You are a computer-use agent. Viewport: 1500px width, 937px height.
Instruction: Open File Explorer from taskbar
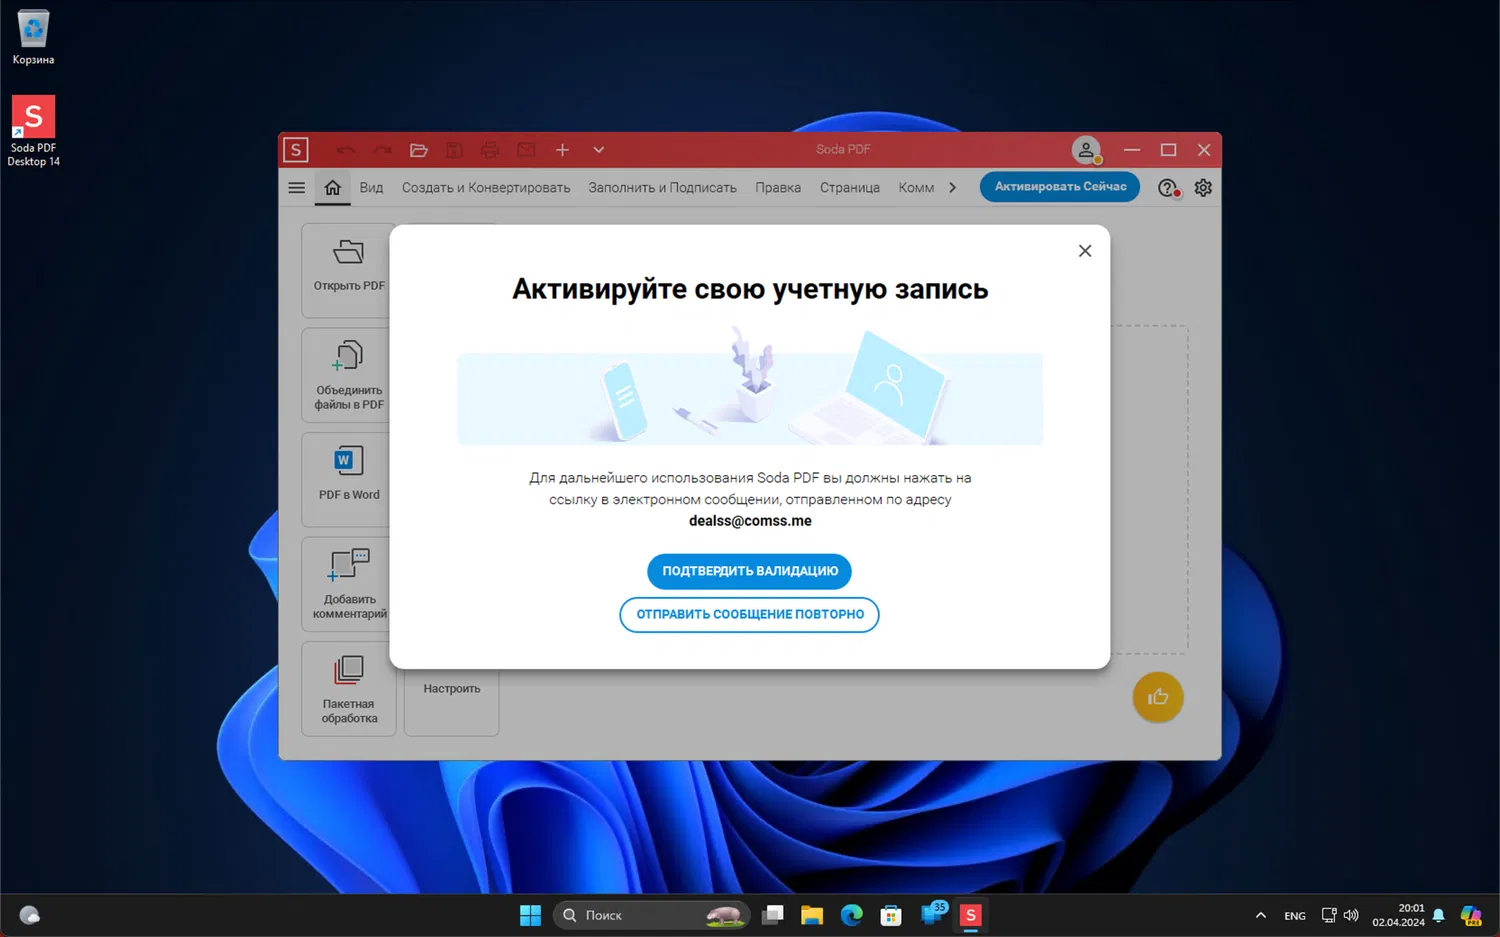pyautogui.click(x=812, y=915)
